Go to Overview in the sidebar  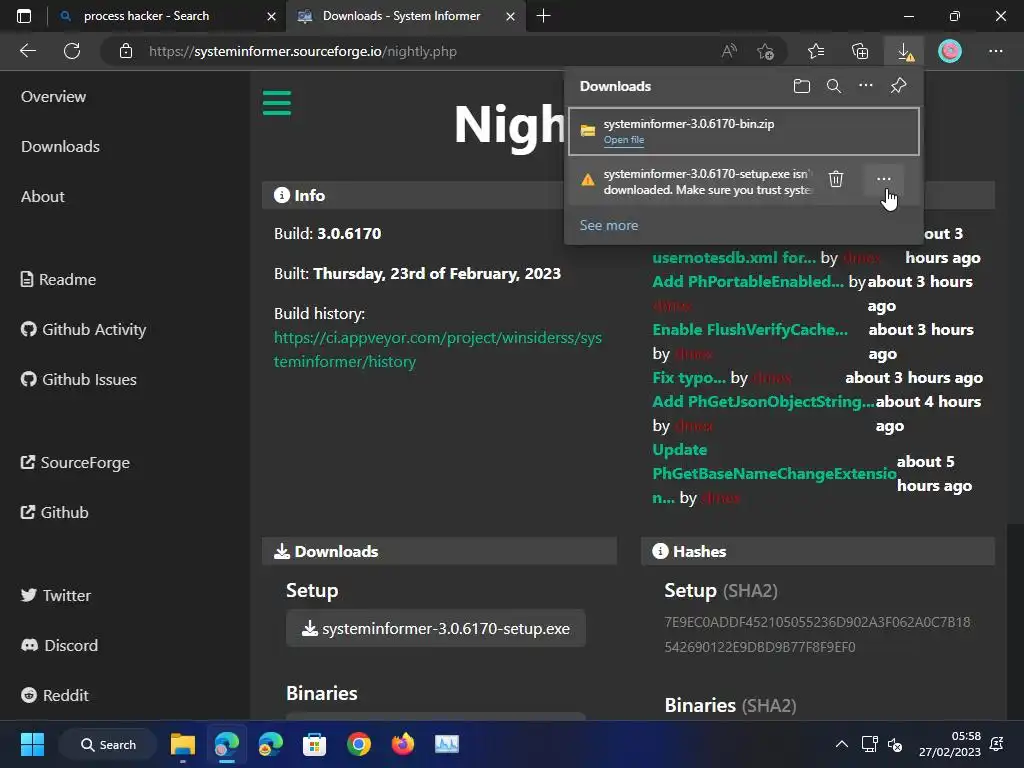click(x=54, y=97)
